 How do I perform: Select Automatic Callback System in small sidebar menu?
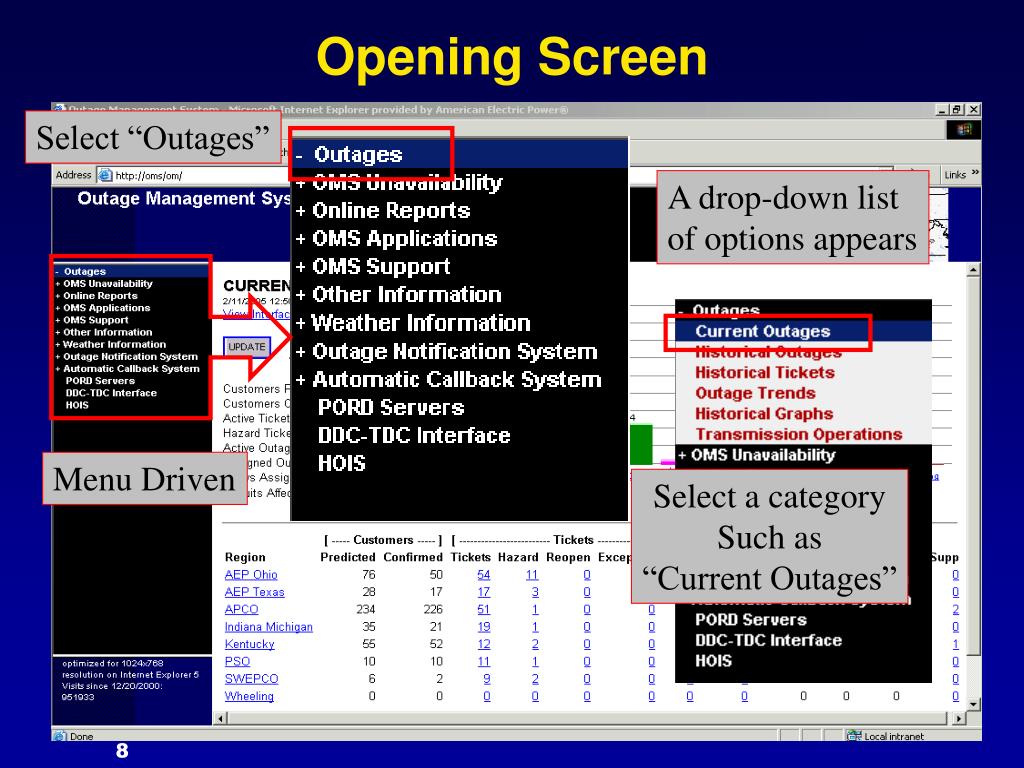point(131,369)
